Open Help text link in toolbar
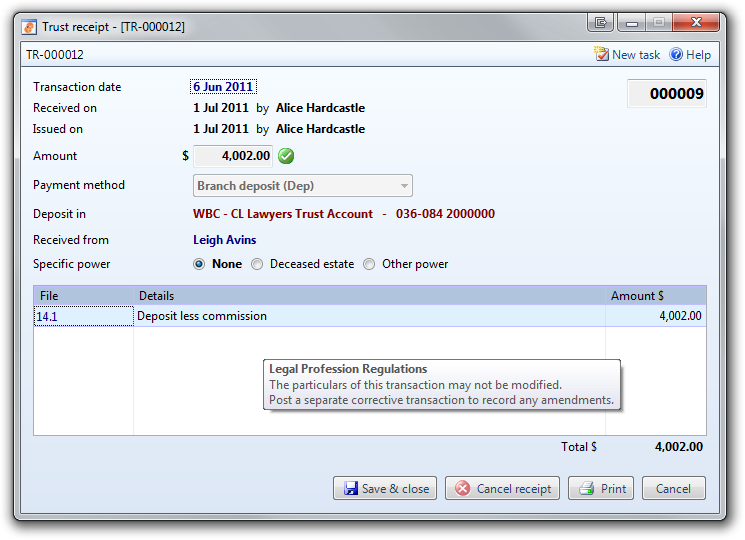745x540 pixels. pyautogui.click(x=698, y=55)
